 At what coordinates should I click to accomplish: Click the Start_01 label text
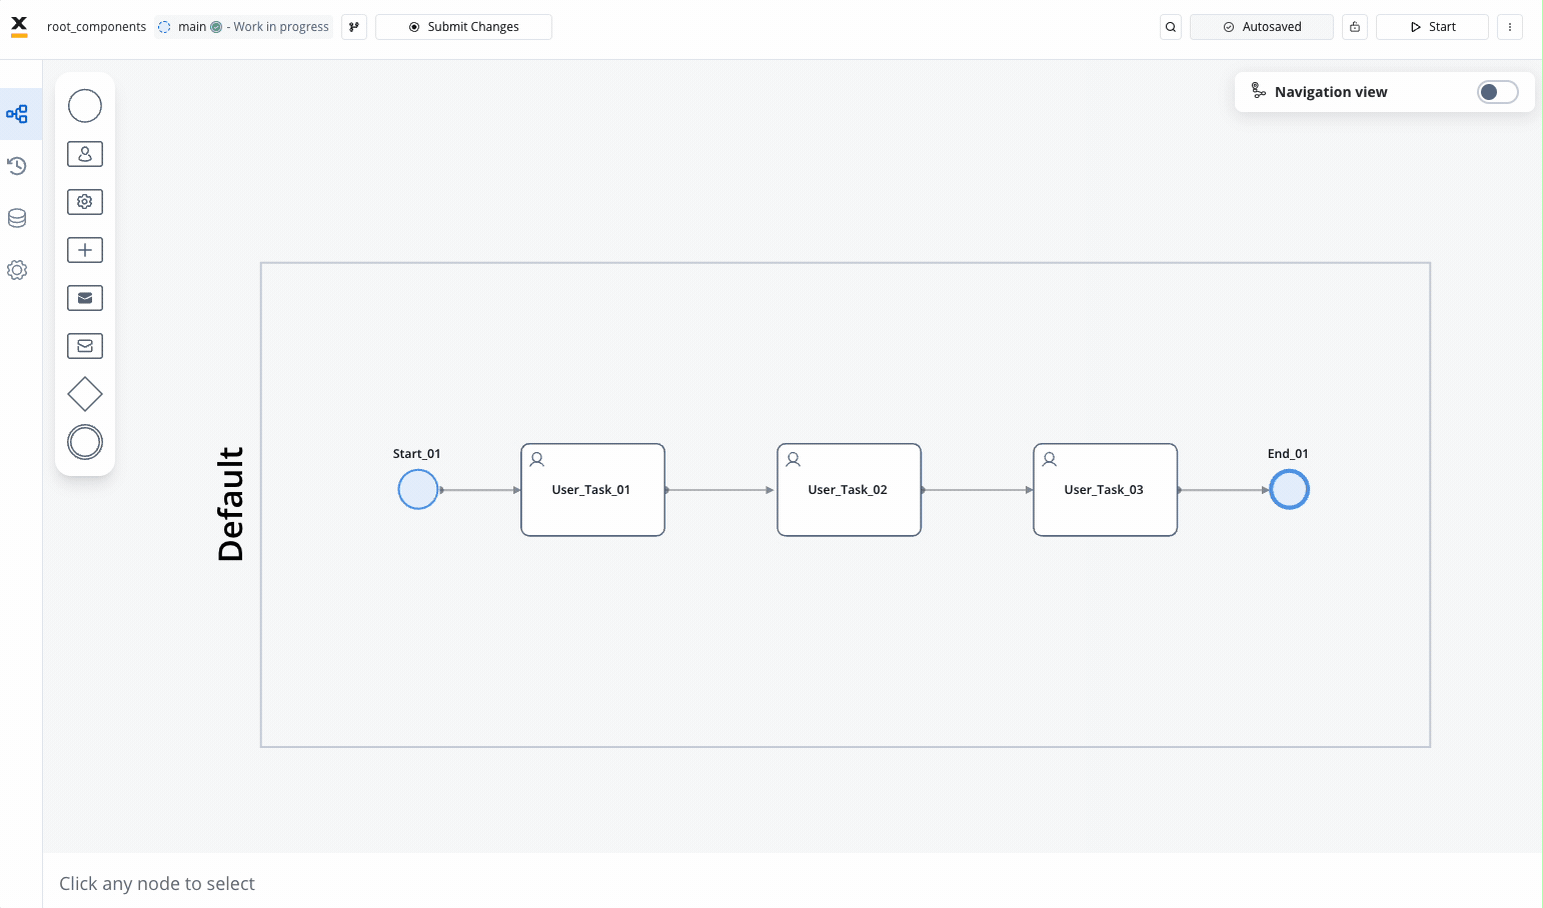tap(417, 454)
